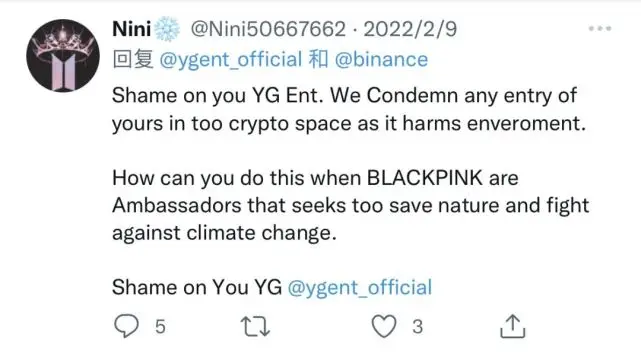Click the reply speech bubble icon
Viewport: 641px width, 360px height.
tap(126, 326)
